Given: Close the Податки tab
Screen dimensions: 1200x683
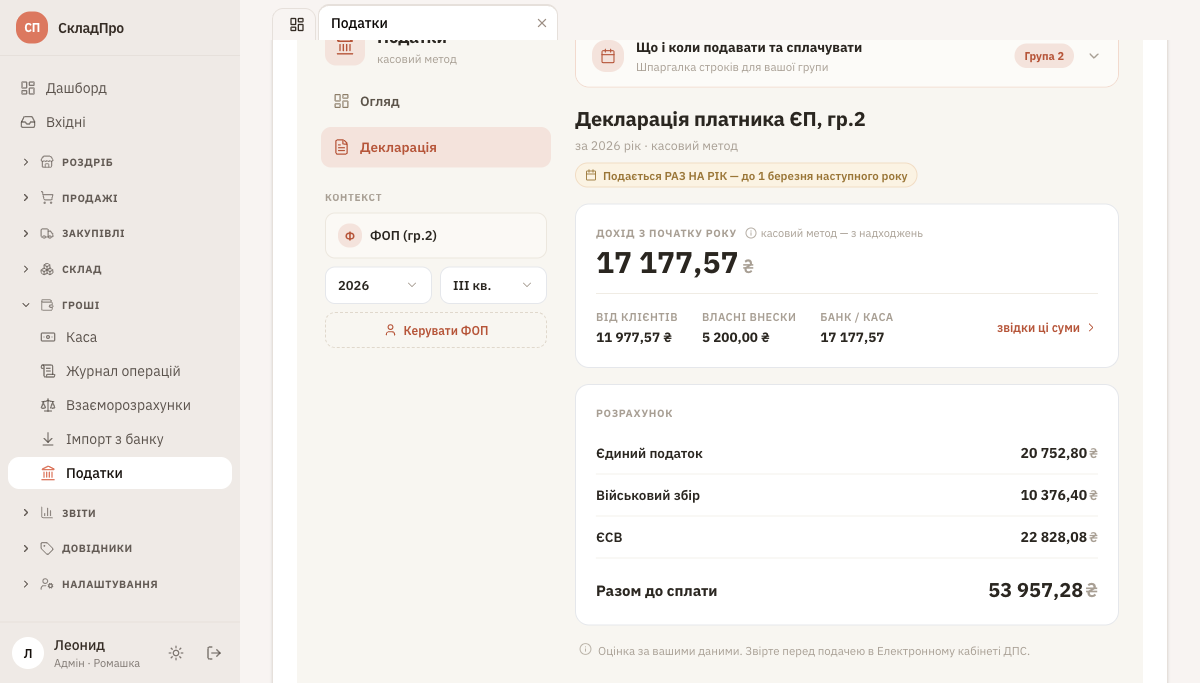Looking at the screenshot, I should pyautogui.click(x=542, y=23).
